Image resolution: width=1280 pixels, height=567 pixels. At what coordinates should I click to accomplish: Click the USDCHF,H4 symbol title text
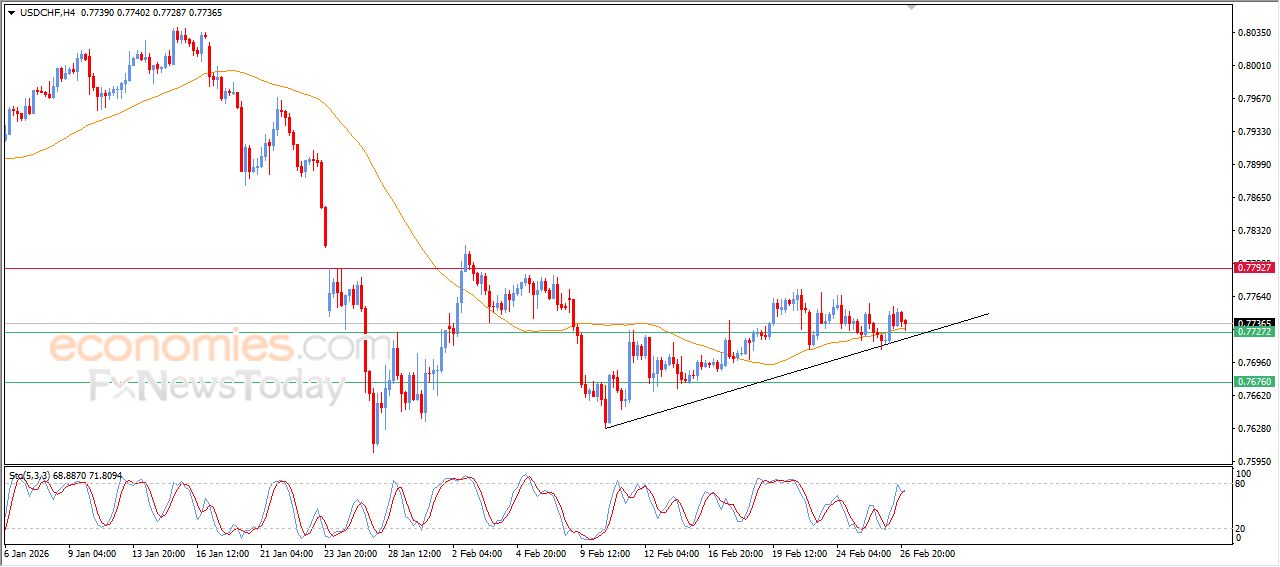pos(48,13)
